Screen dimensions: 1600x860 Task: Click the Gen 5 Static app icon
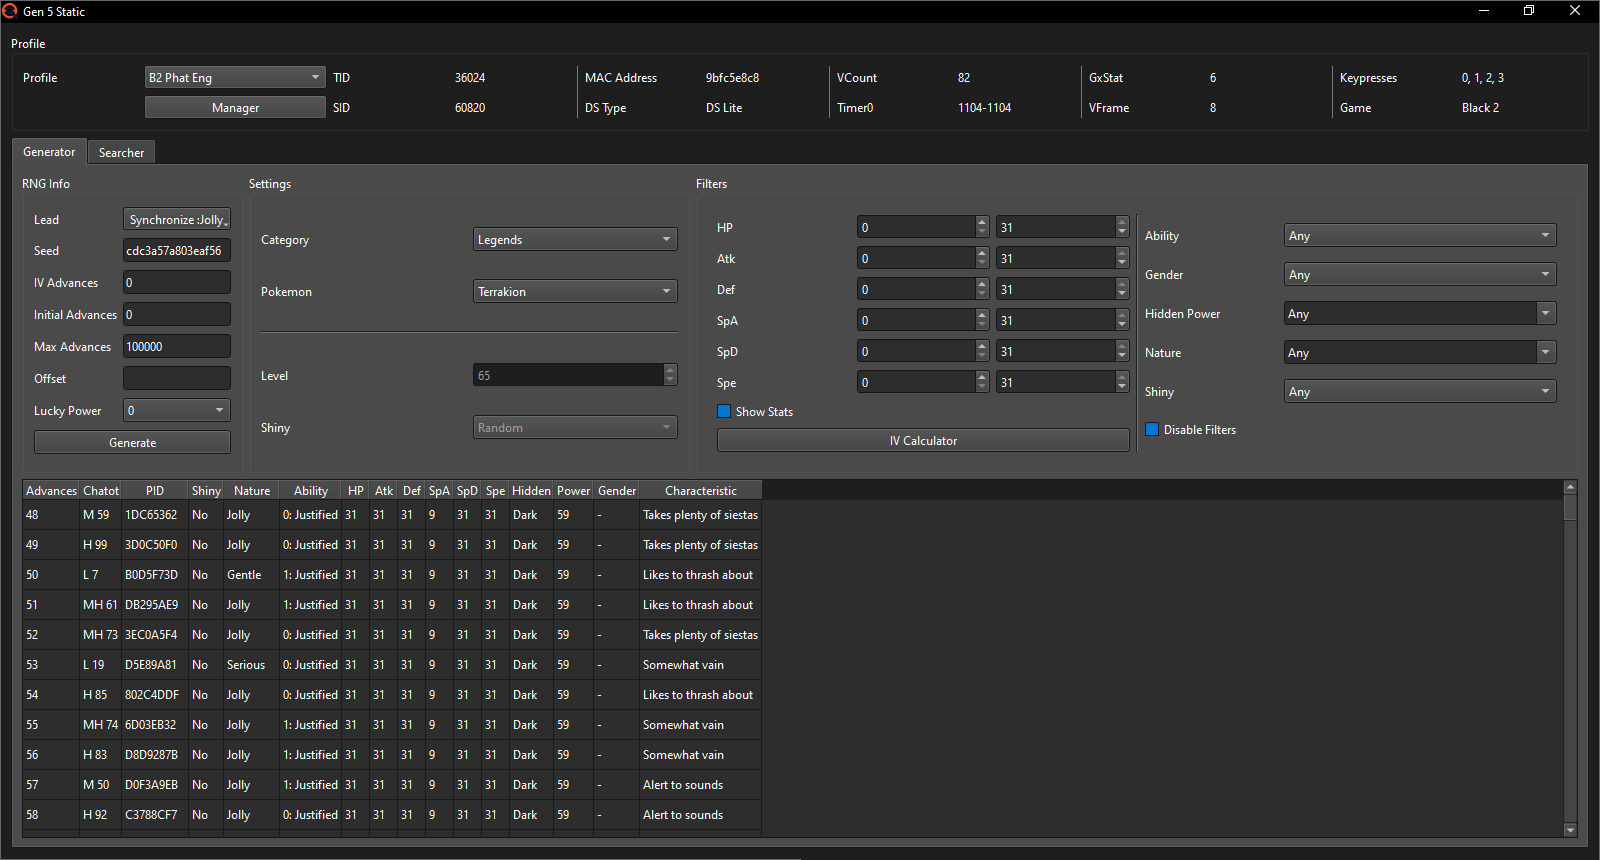pyautogui.click(x=10, y=11)
